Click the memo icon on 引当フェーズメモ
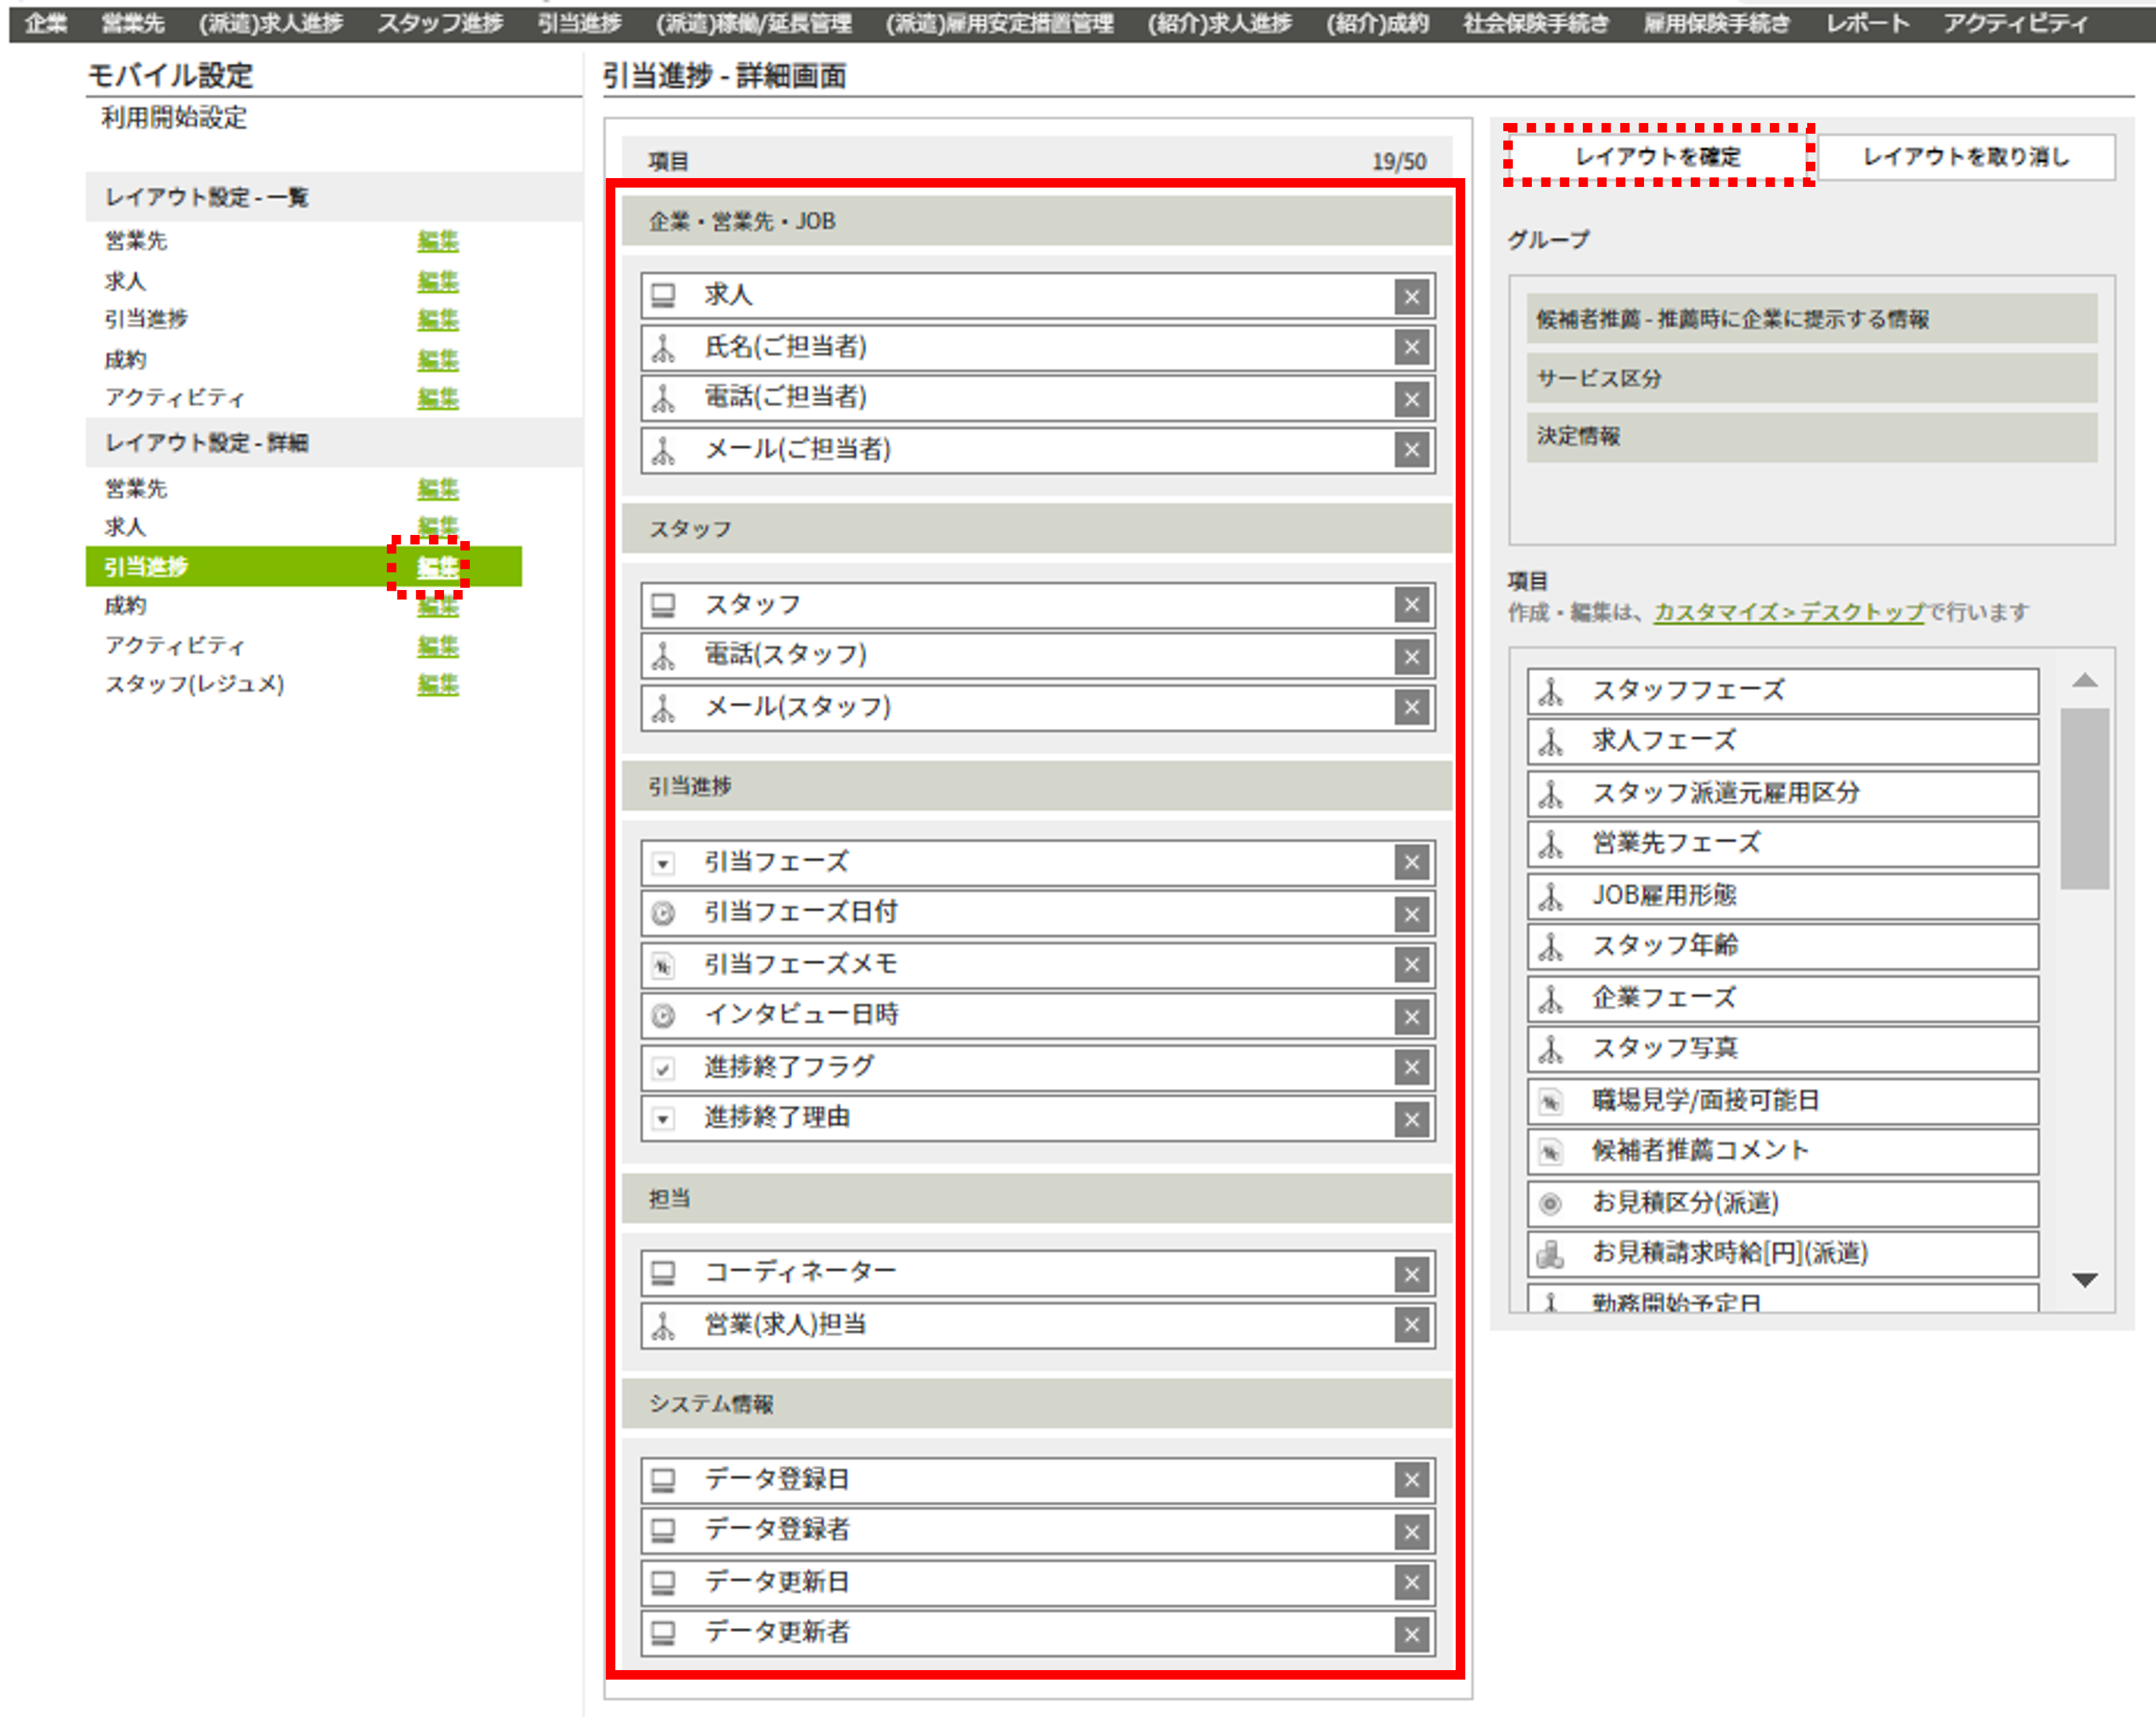 click(x=663, y=966)
